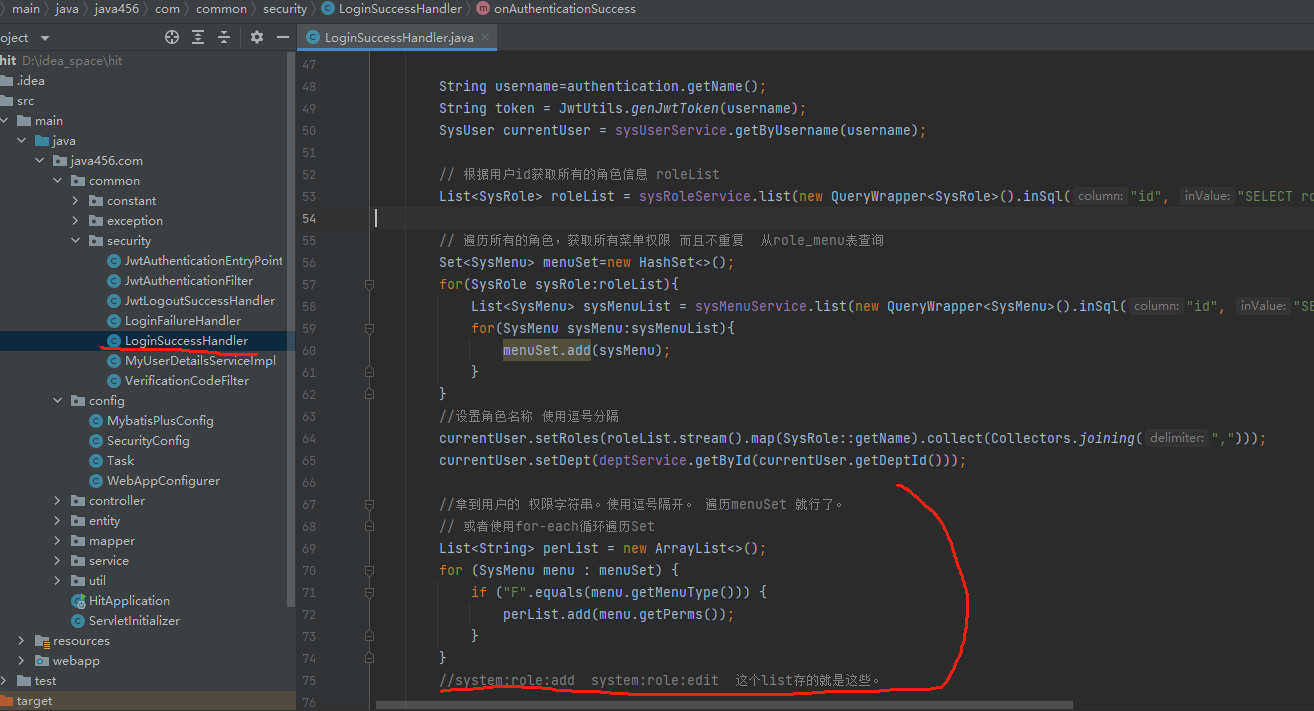The width and height of the screenshot is (1314, 711).
Task: Open Project panel settings gear
Action: tap(257, 37)
